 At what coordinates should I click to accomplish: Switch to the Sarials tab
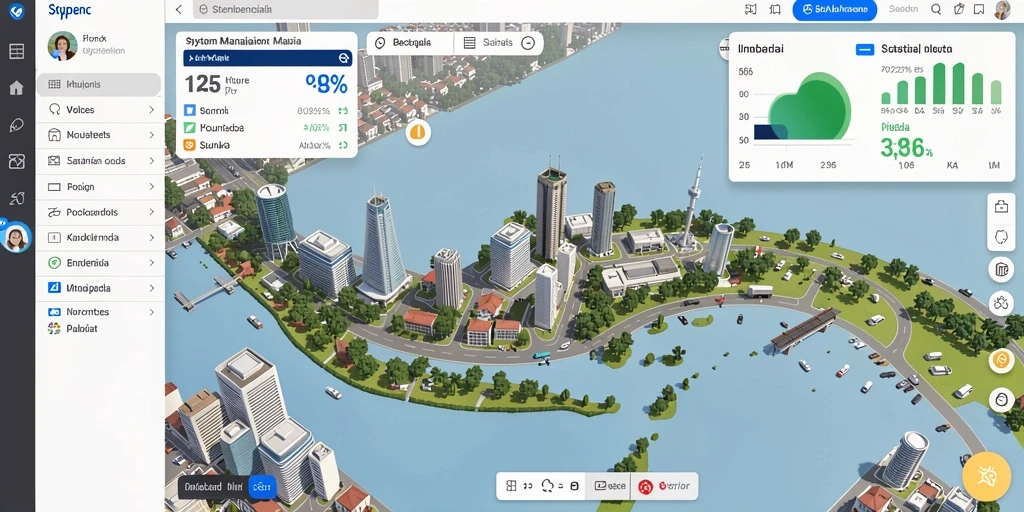[x=500, y=43]
